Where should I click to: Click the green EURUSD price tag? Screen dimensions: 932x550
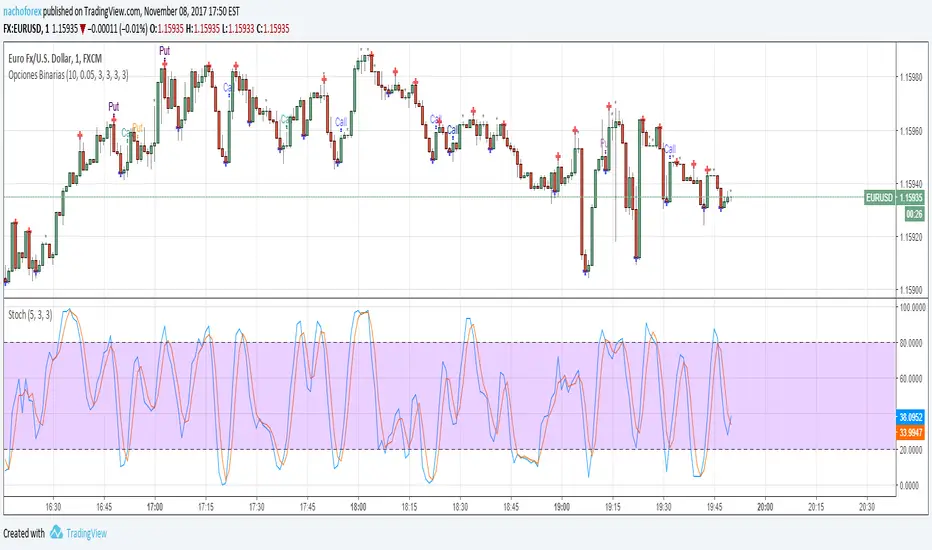click(x=894, y=197)
